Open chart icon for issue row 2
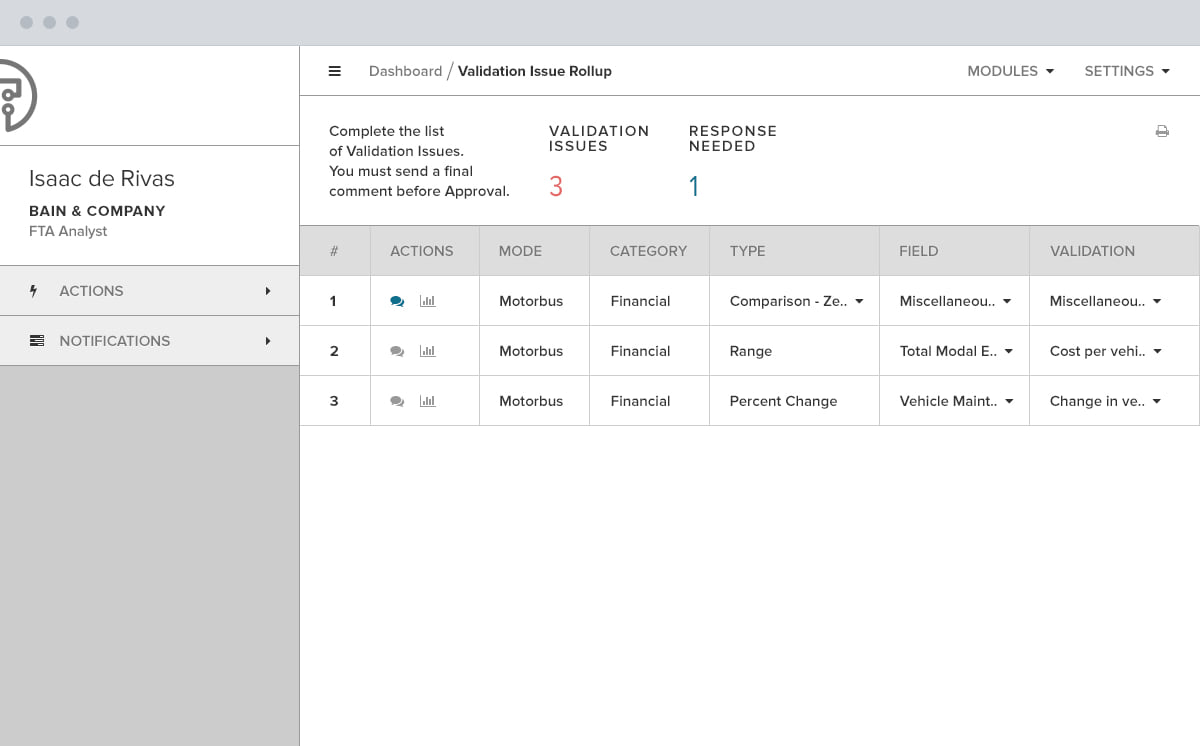Viewport: 1200px width, 746px height. point(427,351)
